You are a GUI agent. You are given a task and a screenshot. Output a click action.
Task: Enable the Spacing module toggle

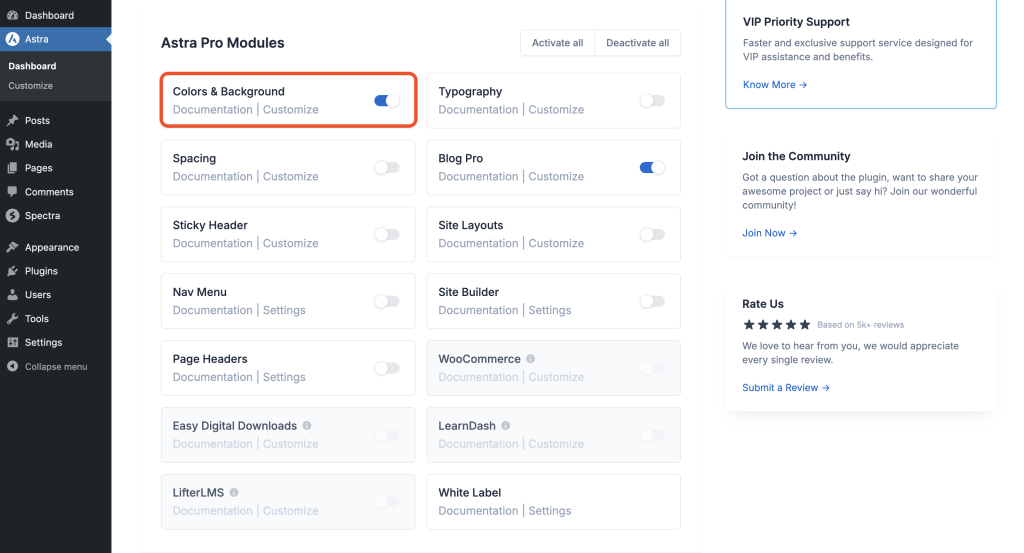387,168
